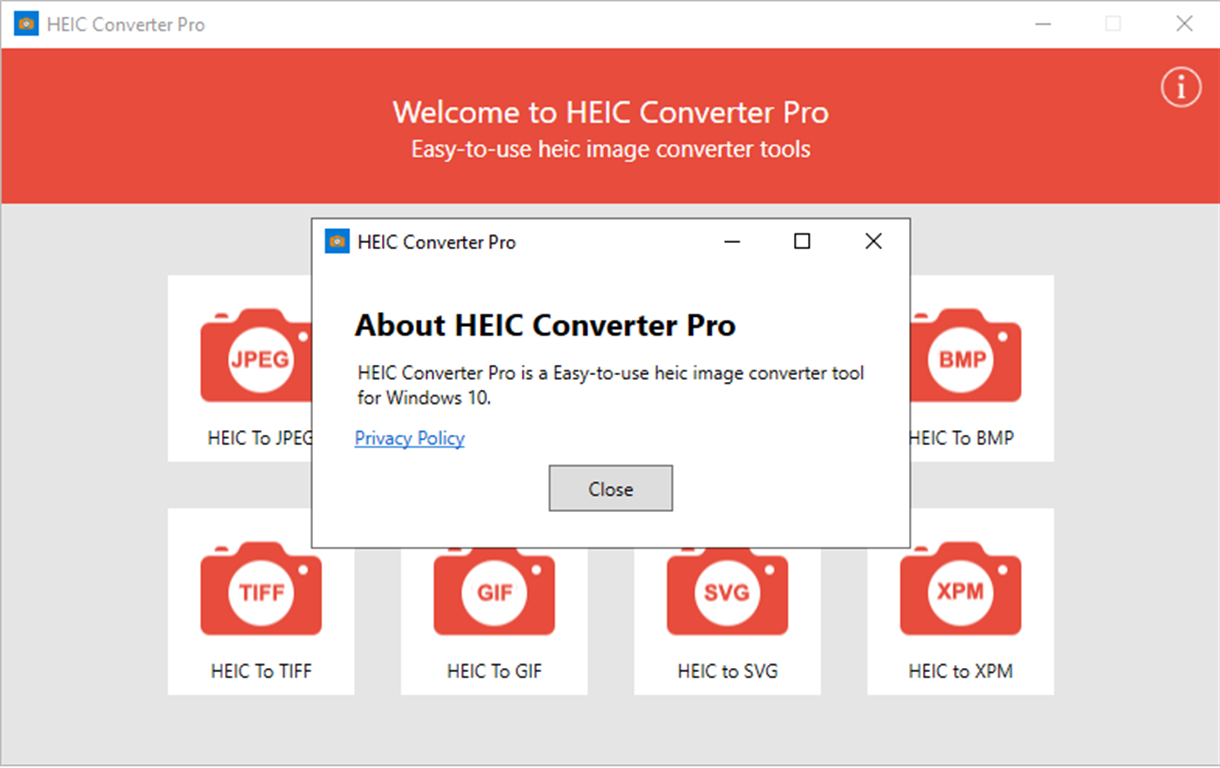
Task: Select the TIFF camera icon
Action: pyautogui.click(x=261, y=588)
